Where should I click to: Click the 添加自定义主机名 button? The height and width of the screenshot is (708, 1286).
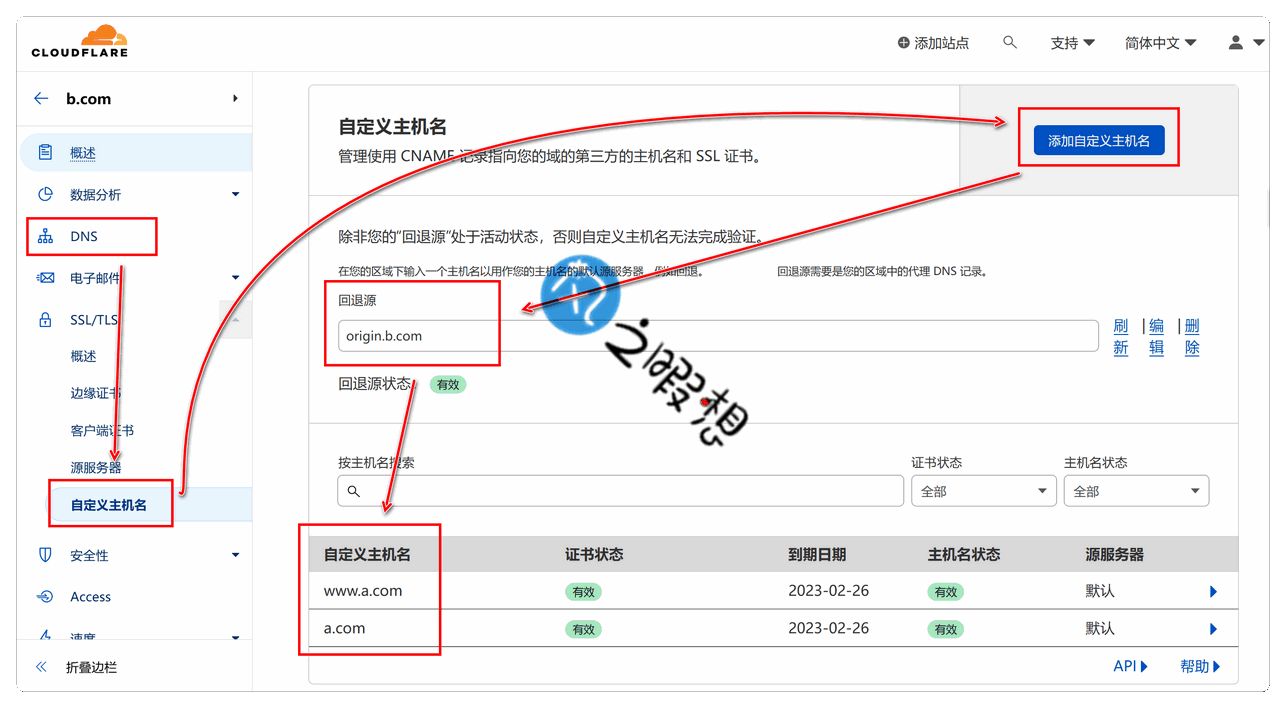(x=1098, y=141)
